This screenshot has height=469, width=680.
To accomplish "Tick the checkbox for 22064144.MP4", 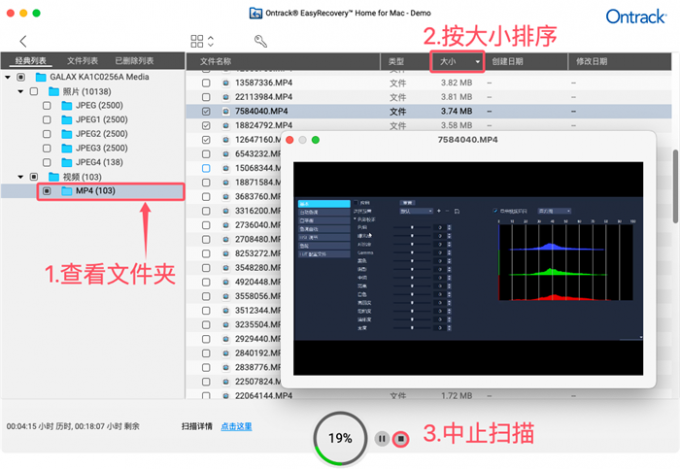I will [x=206, y=396].
